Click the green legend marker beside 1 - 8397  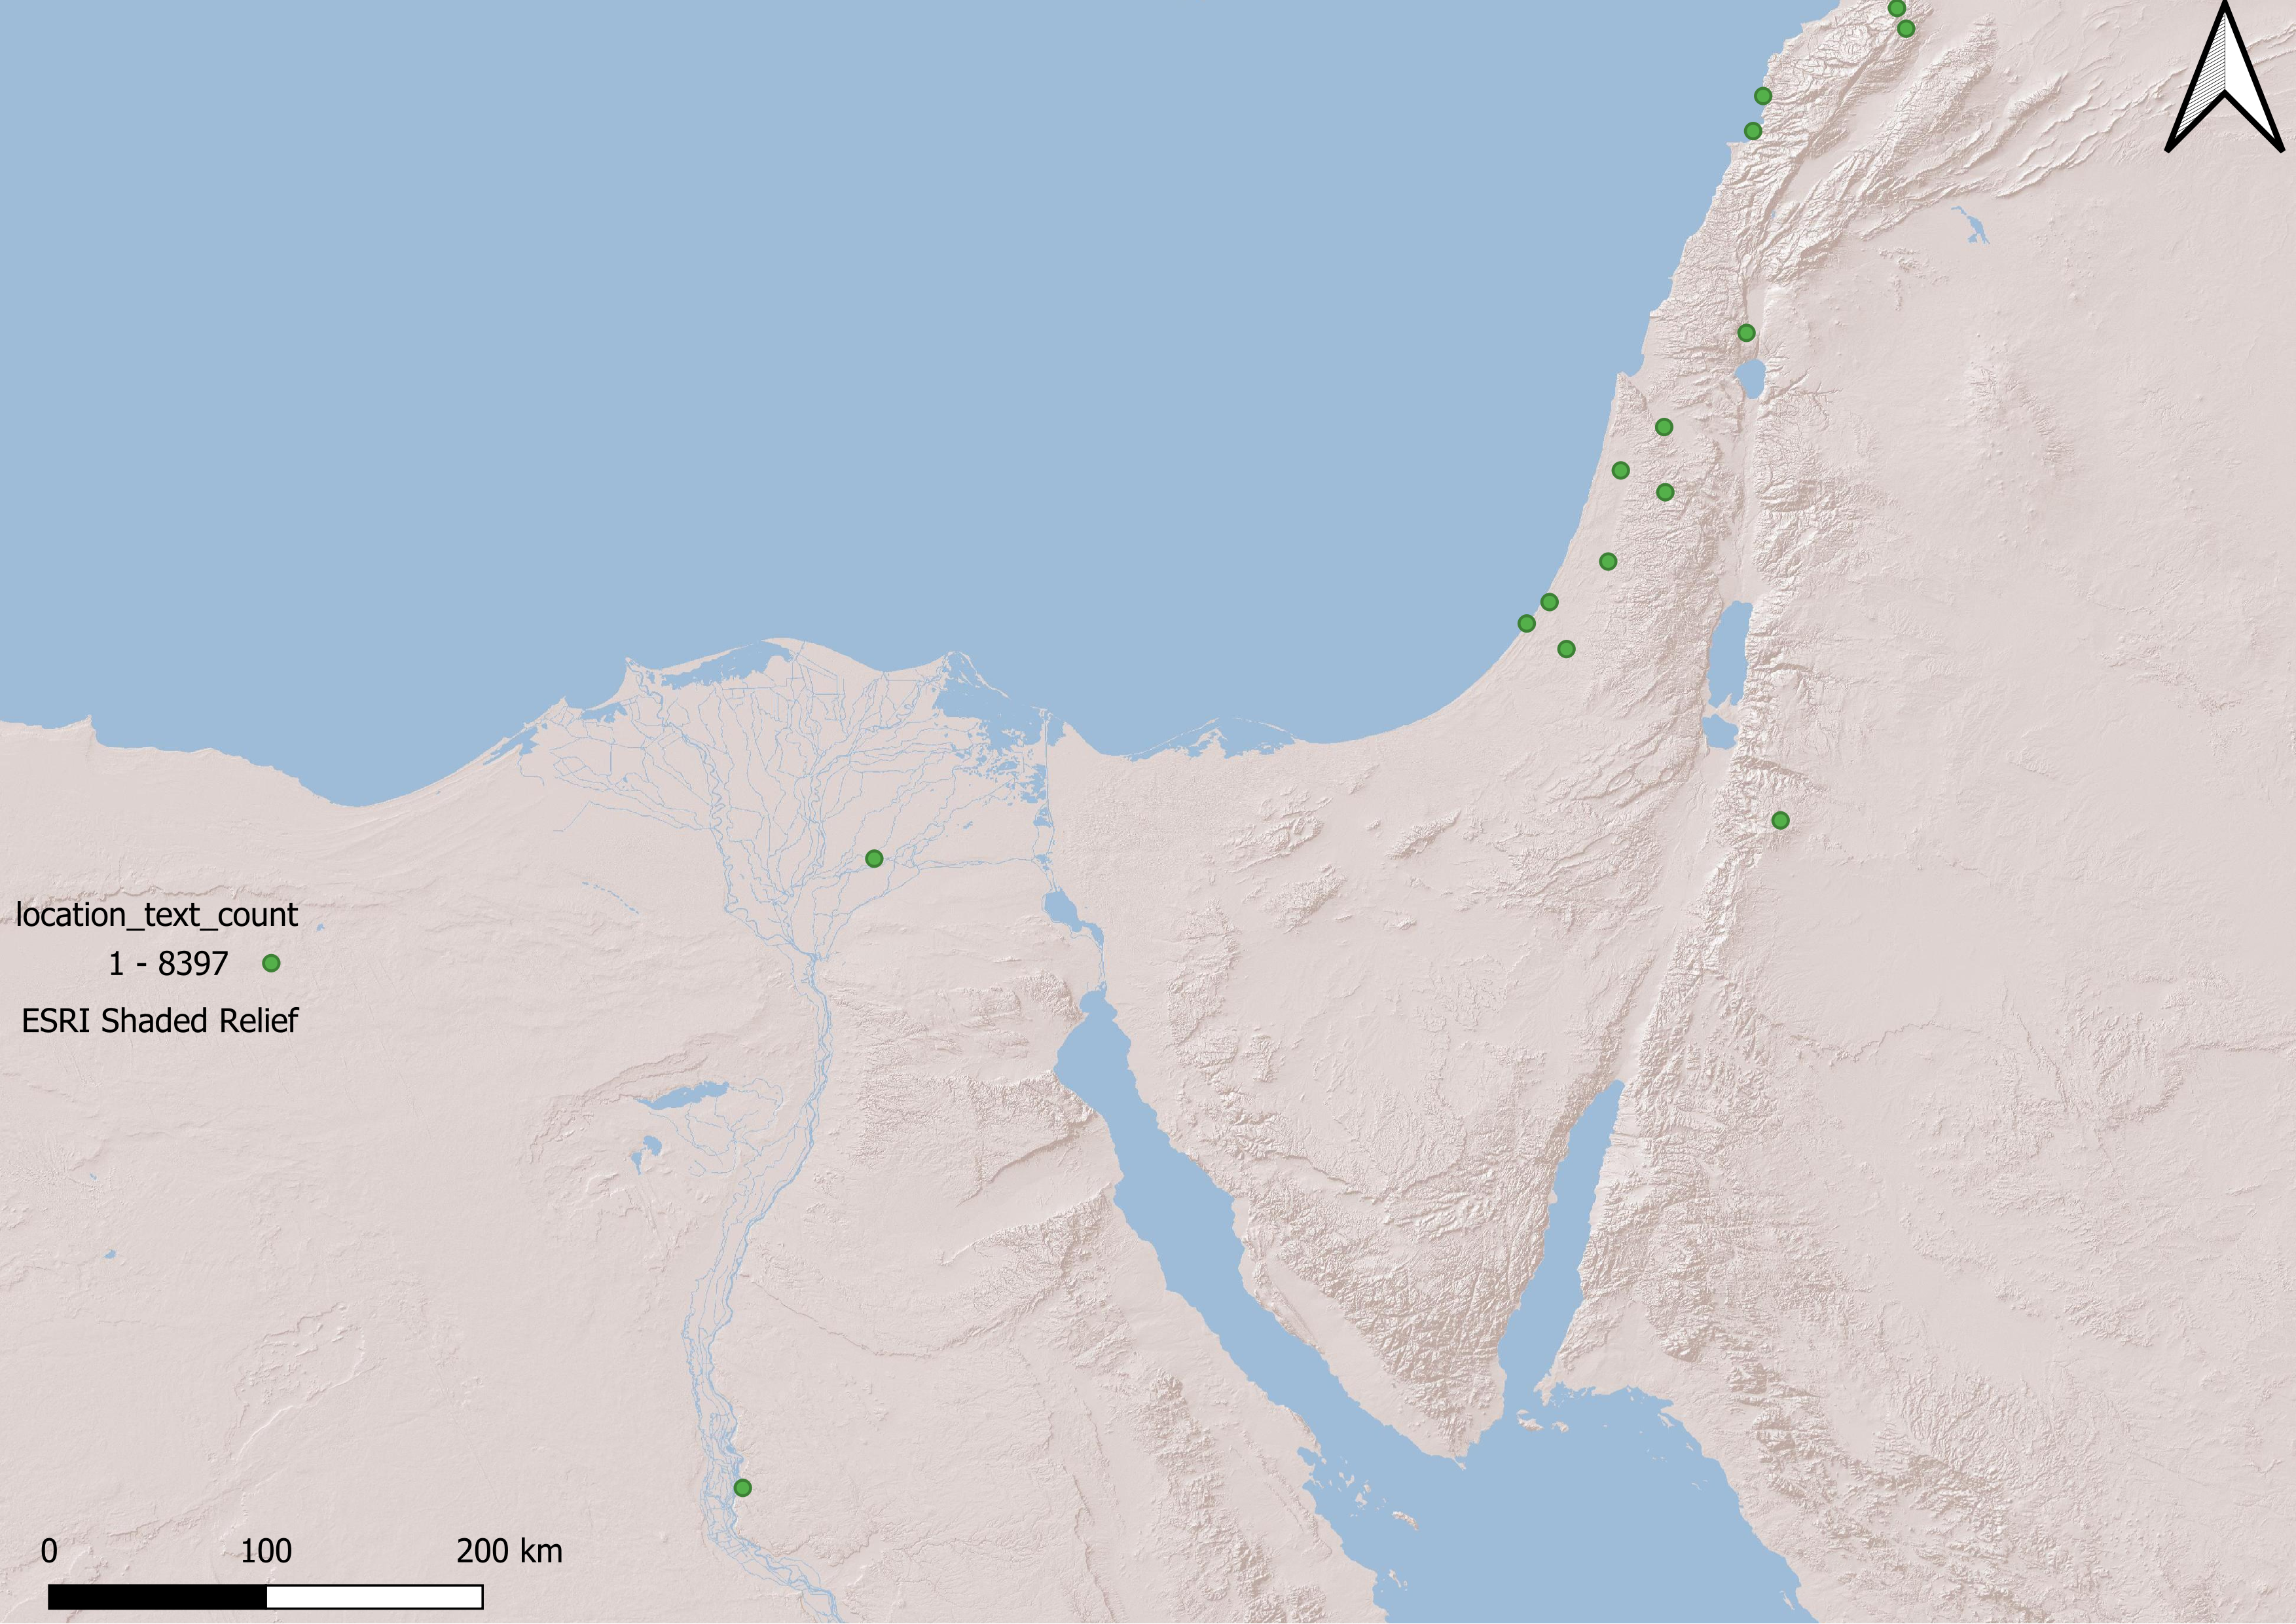click(271, 963)
